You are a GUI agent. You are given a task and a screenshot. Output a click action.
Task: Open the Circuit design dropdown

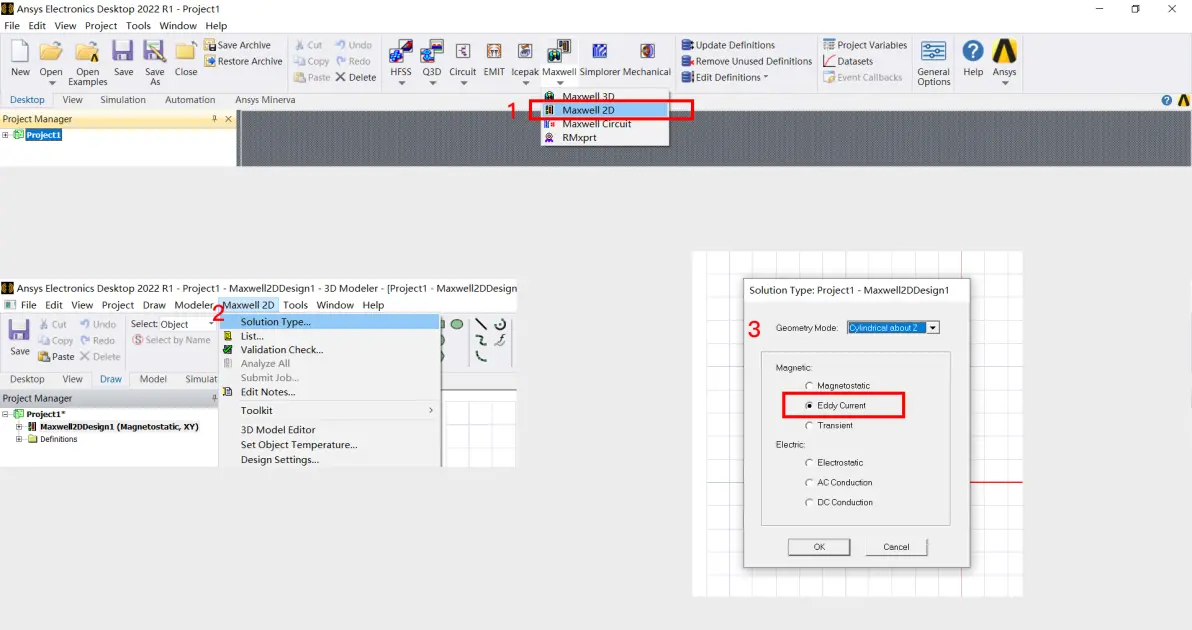click(463, 83)
